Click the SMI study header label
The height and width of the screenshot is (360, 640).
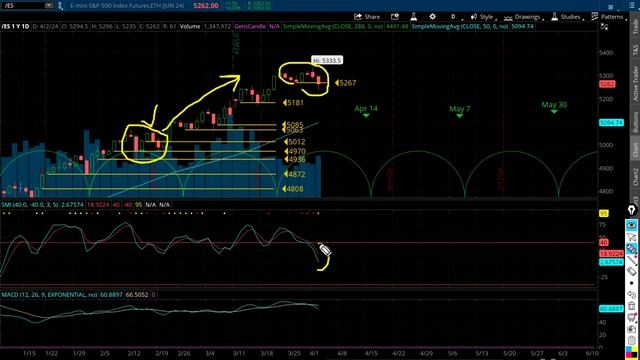[x=30, y=204]
